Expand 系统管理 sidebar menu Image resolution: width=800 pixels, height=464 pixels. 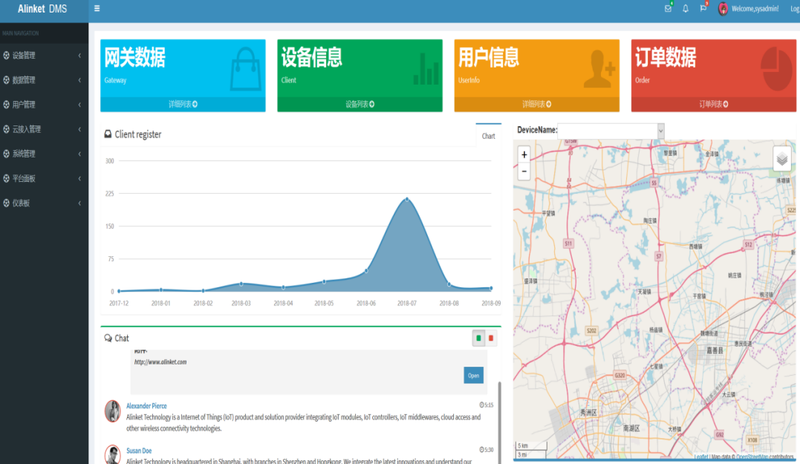click(44, 153)
